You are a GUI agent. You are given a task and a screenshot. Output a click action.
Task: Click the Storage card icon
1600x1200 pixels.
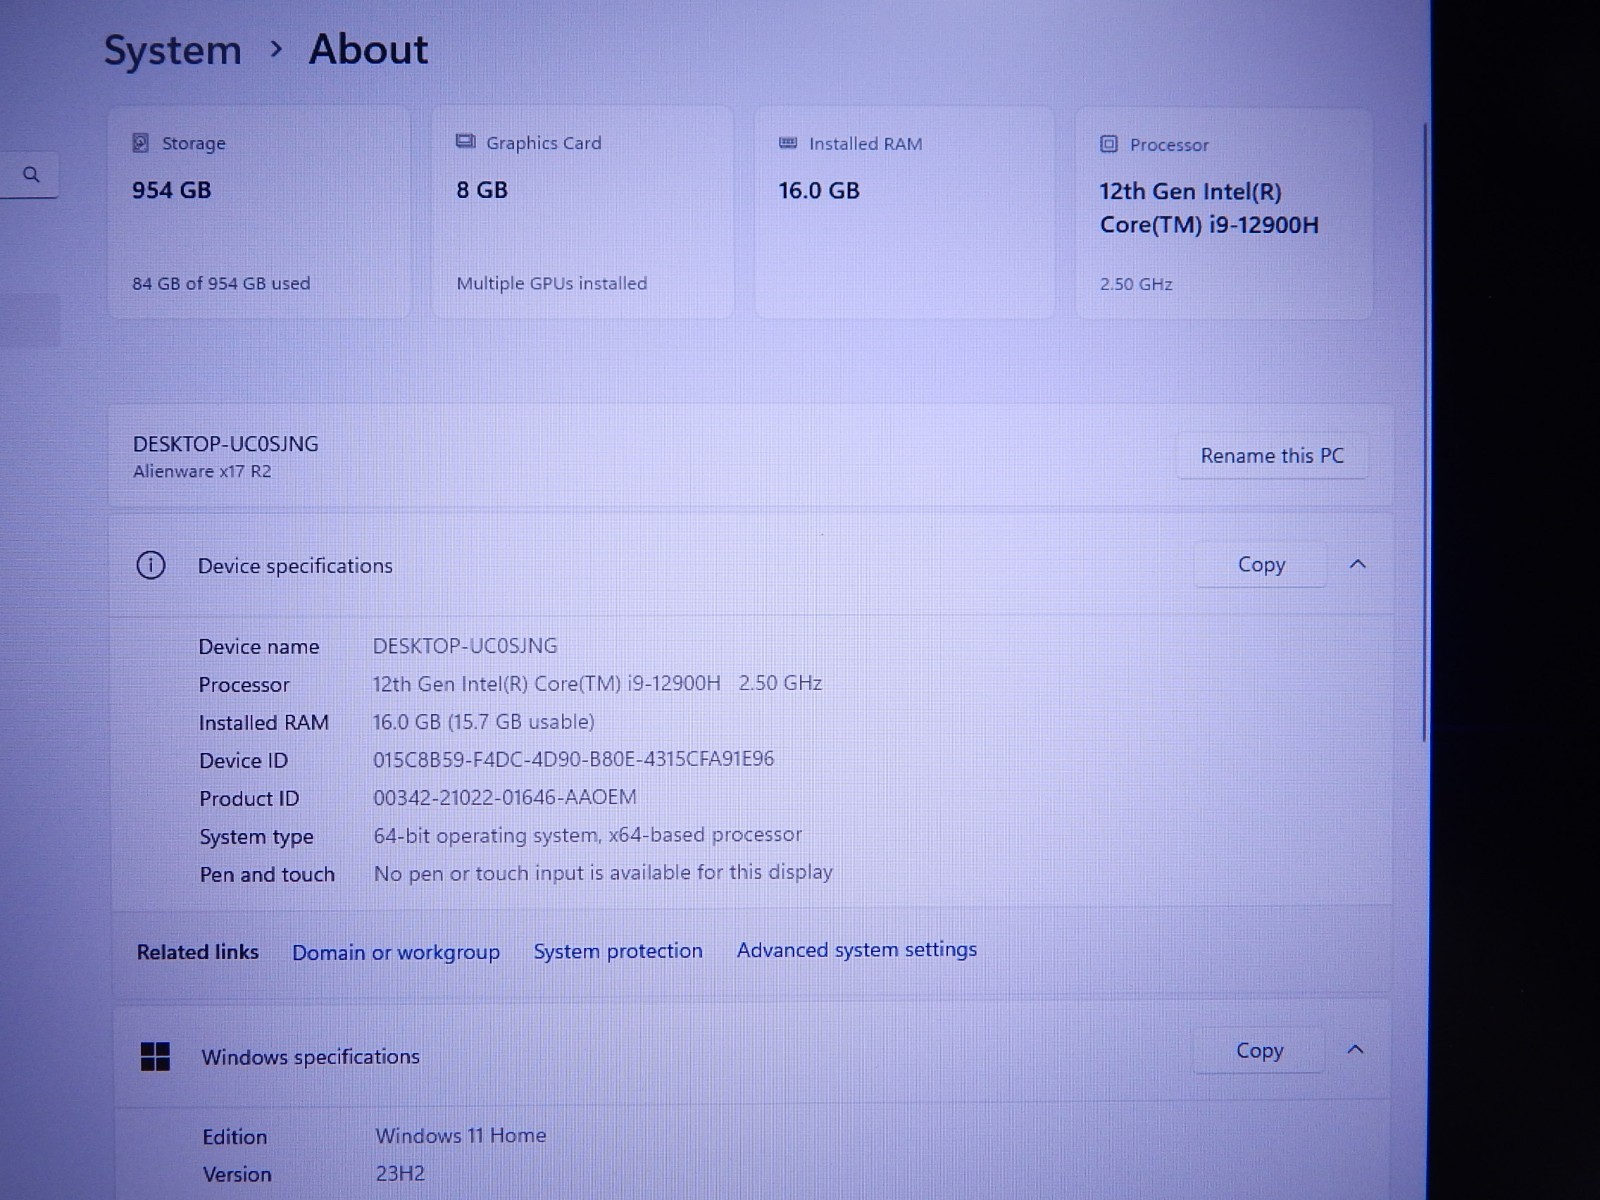[x=141, y=143]
